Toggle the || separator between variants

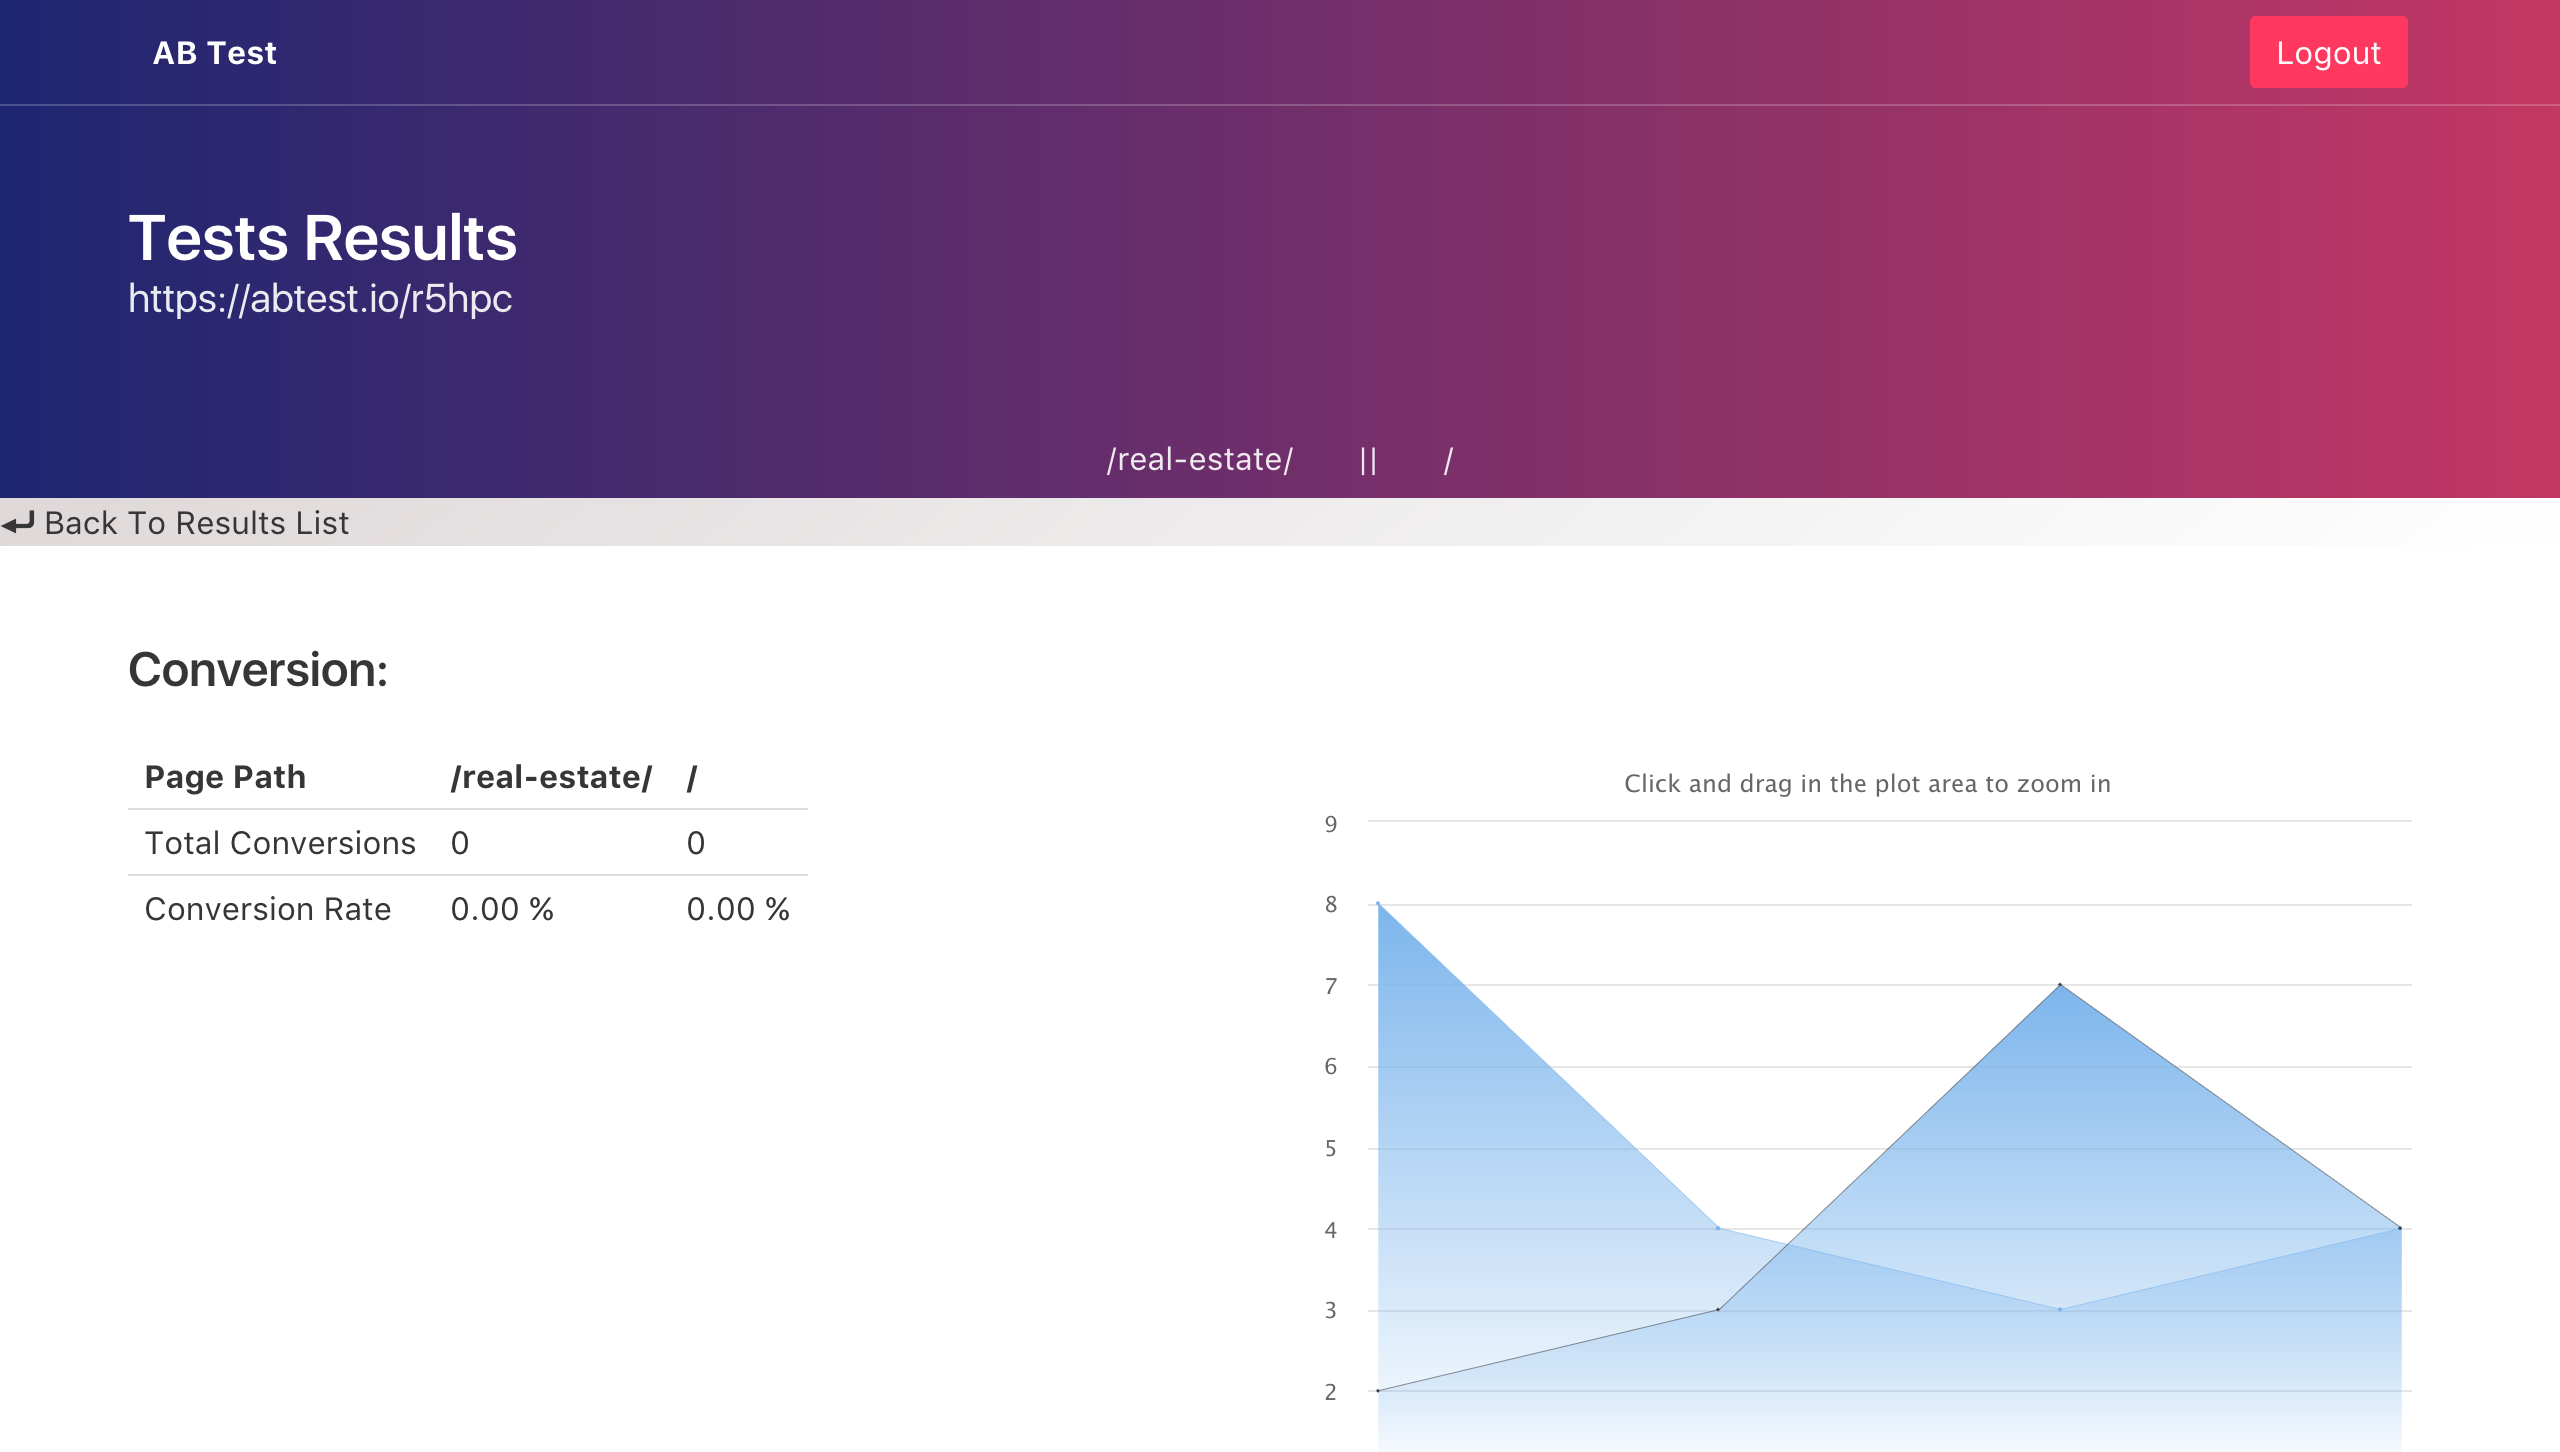click(x=1369, y=459)
